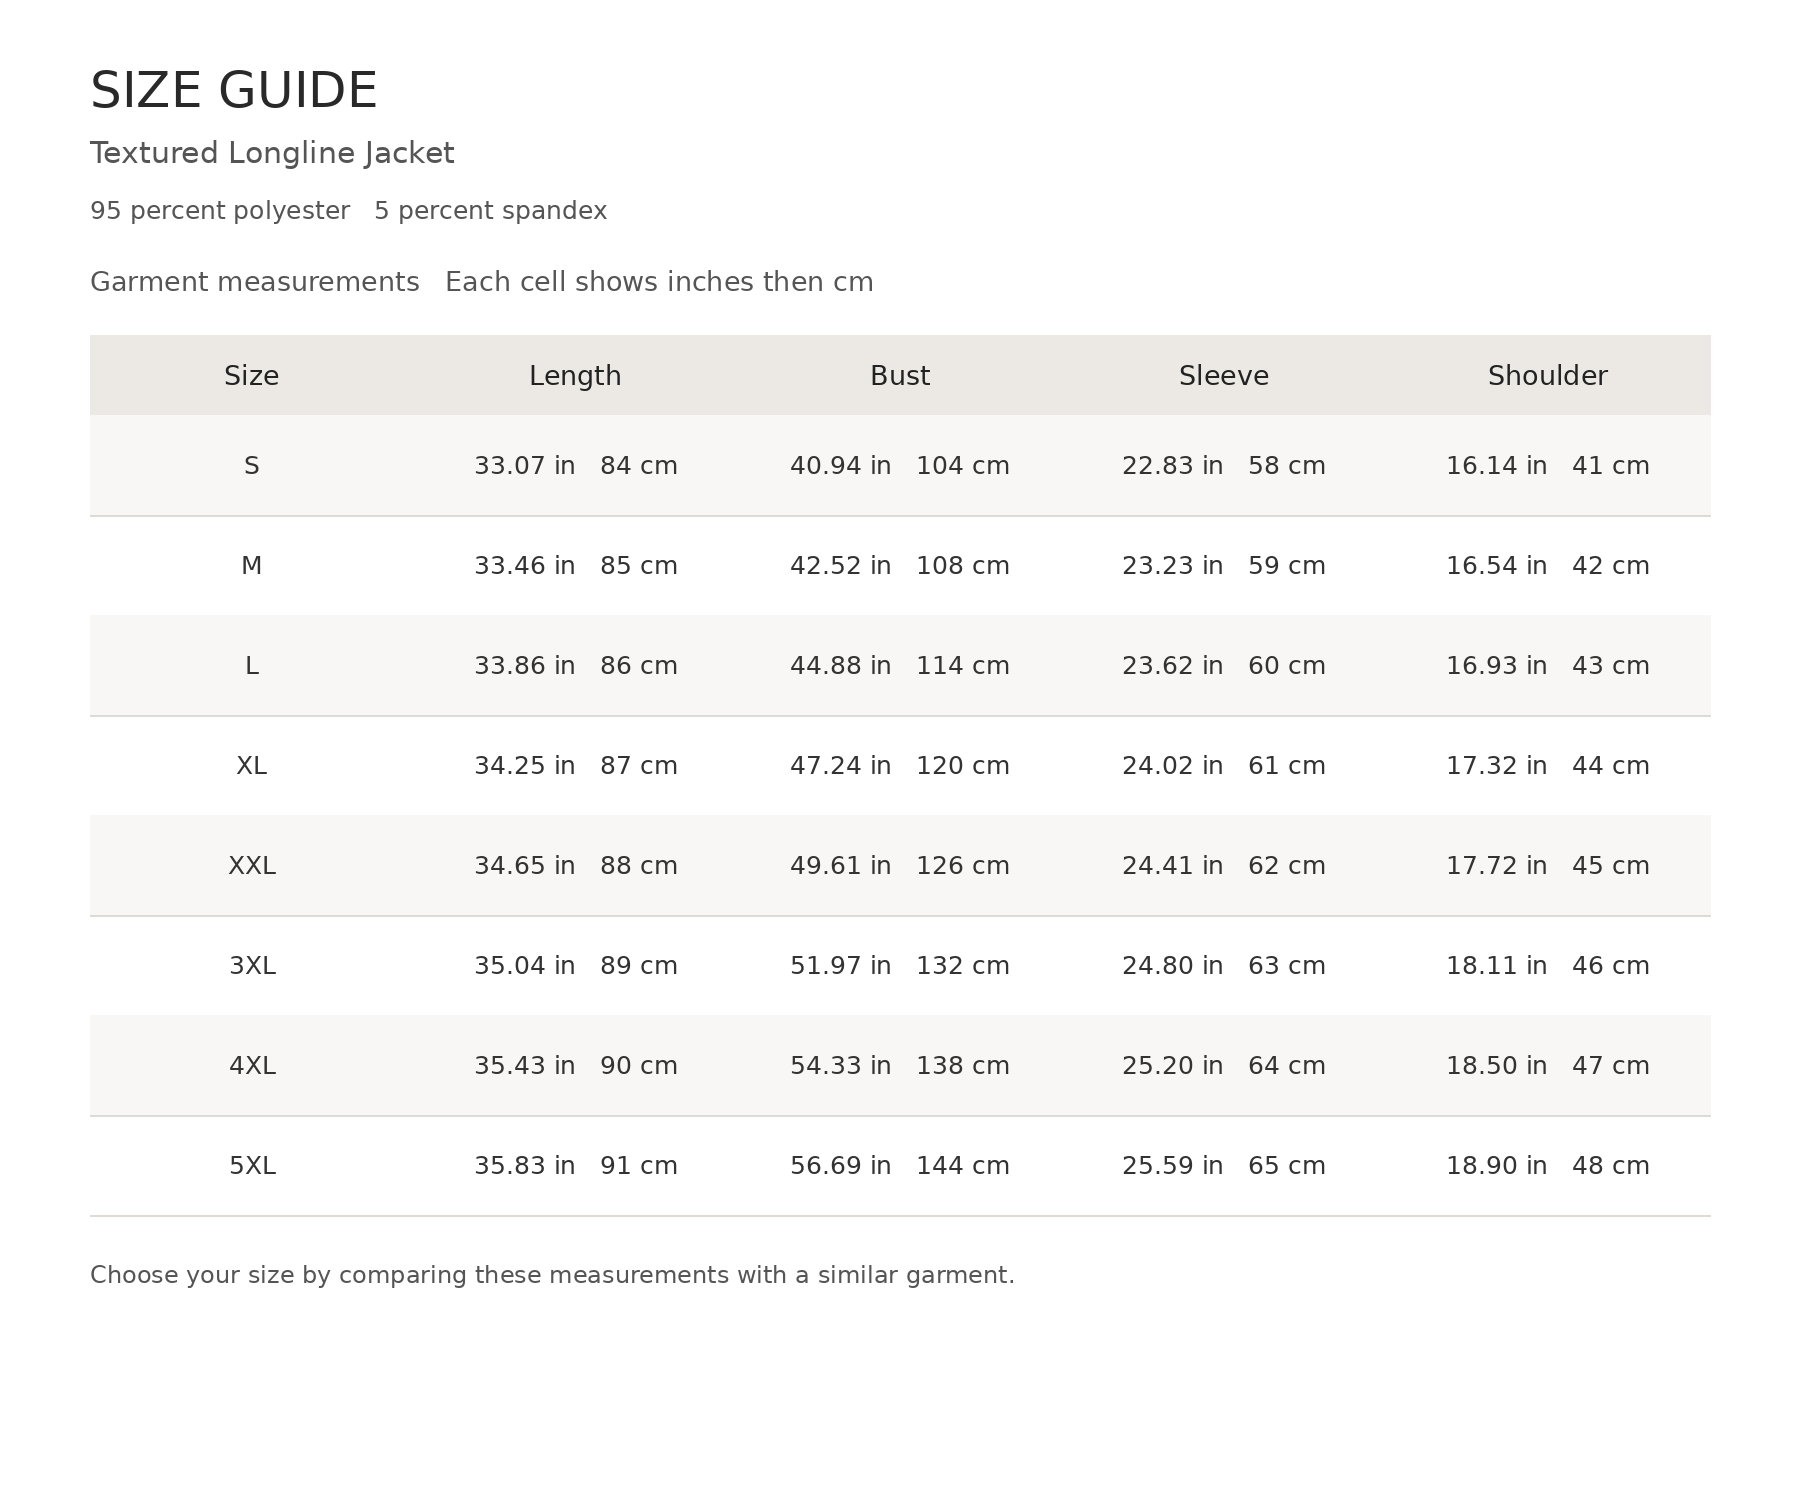This screenshot has width=1800, height=1510.
Task: Select the L size row label
Action: click(252, 666)
